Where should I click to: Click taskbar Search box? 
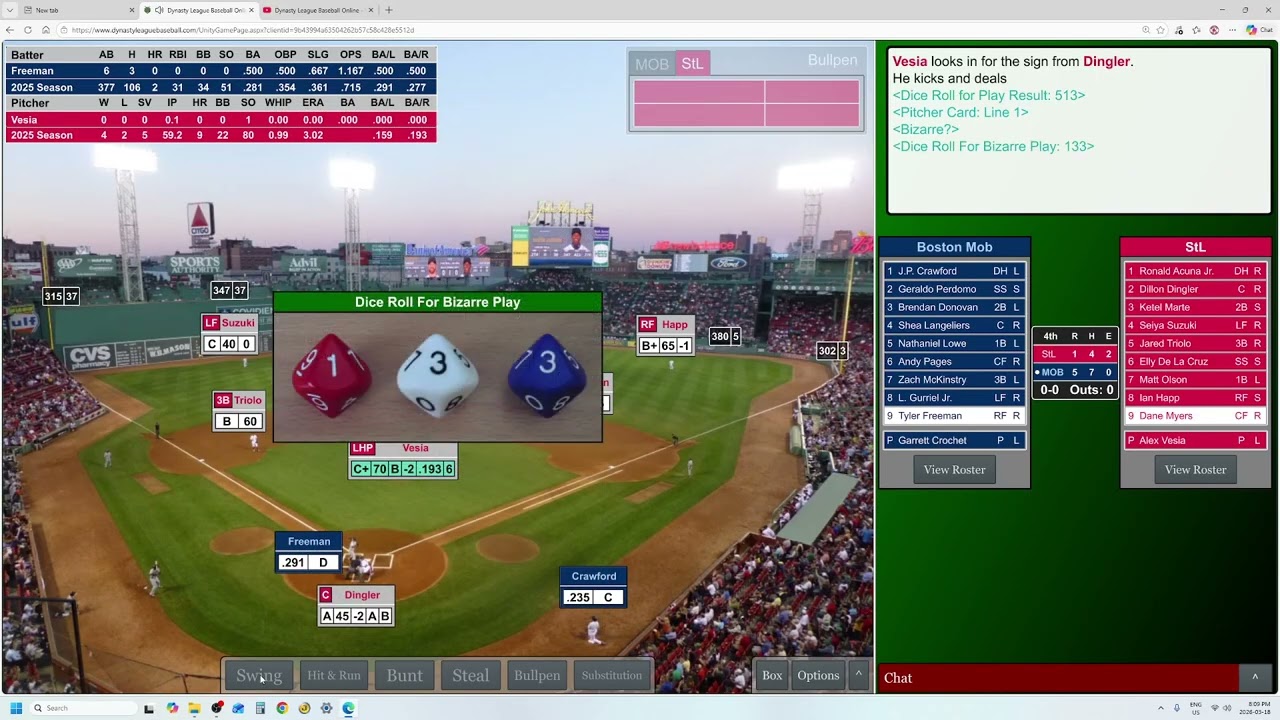(84, 708)
